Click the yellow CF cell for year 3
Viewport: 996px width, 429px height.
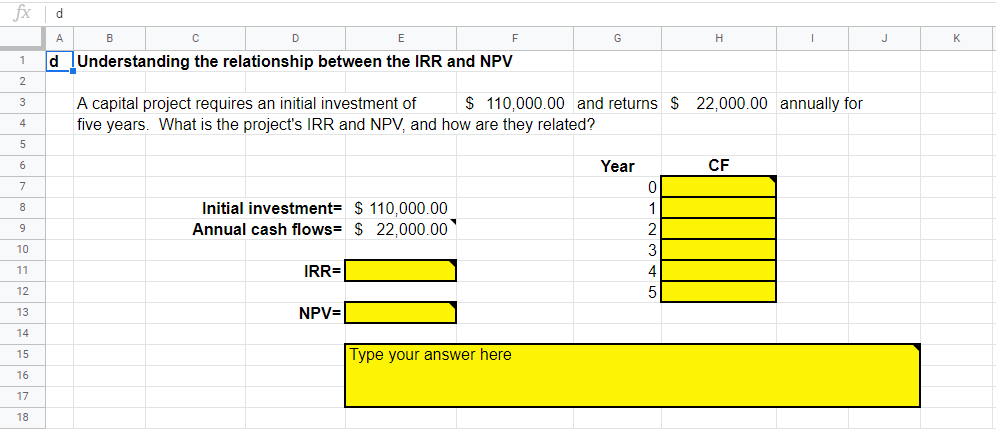[719, 250]
